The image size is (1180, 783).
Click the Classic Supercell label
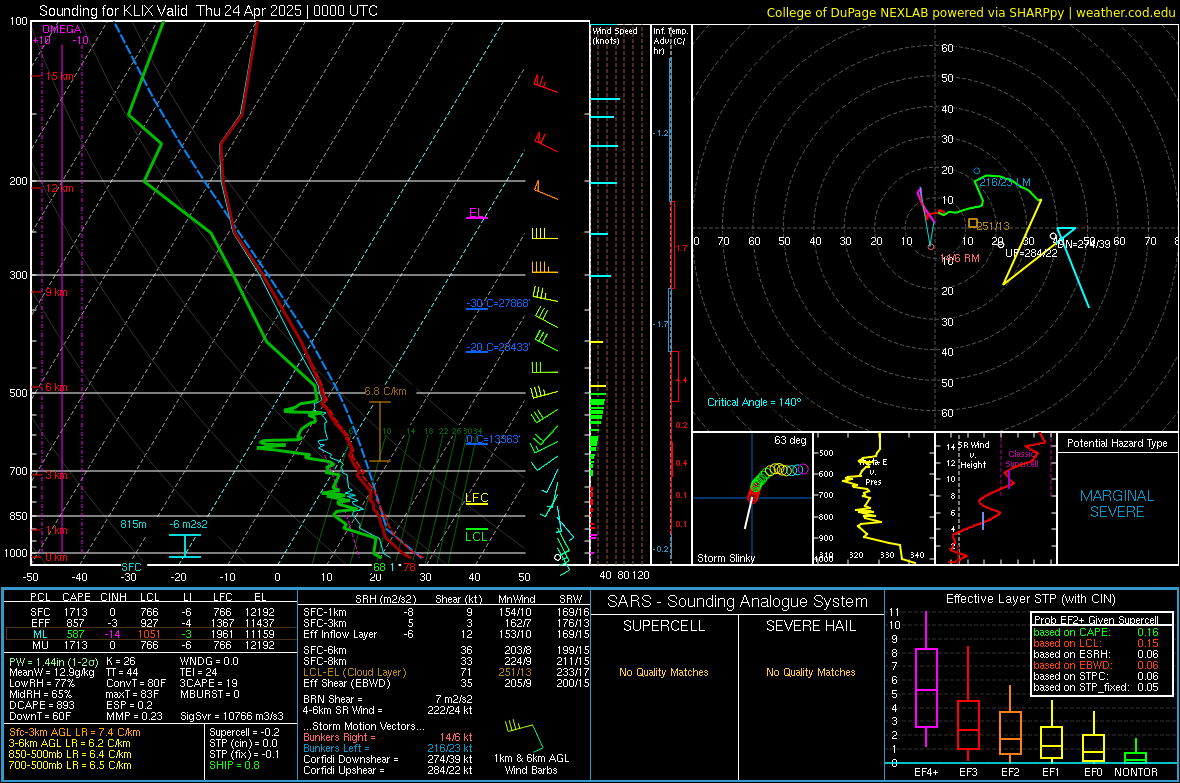tap(1023, 459)
